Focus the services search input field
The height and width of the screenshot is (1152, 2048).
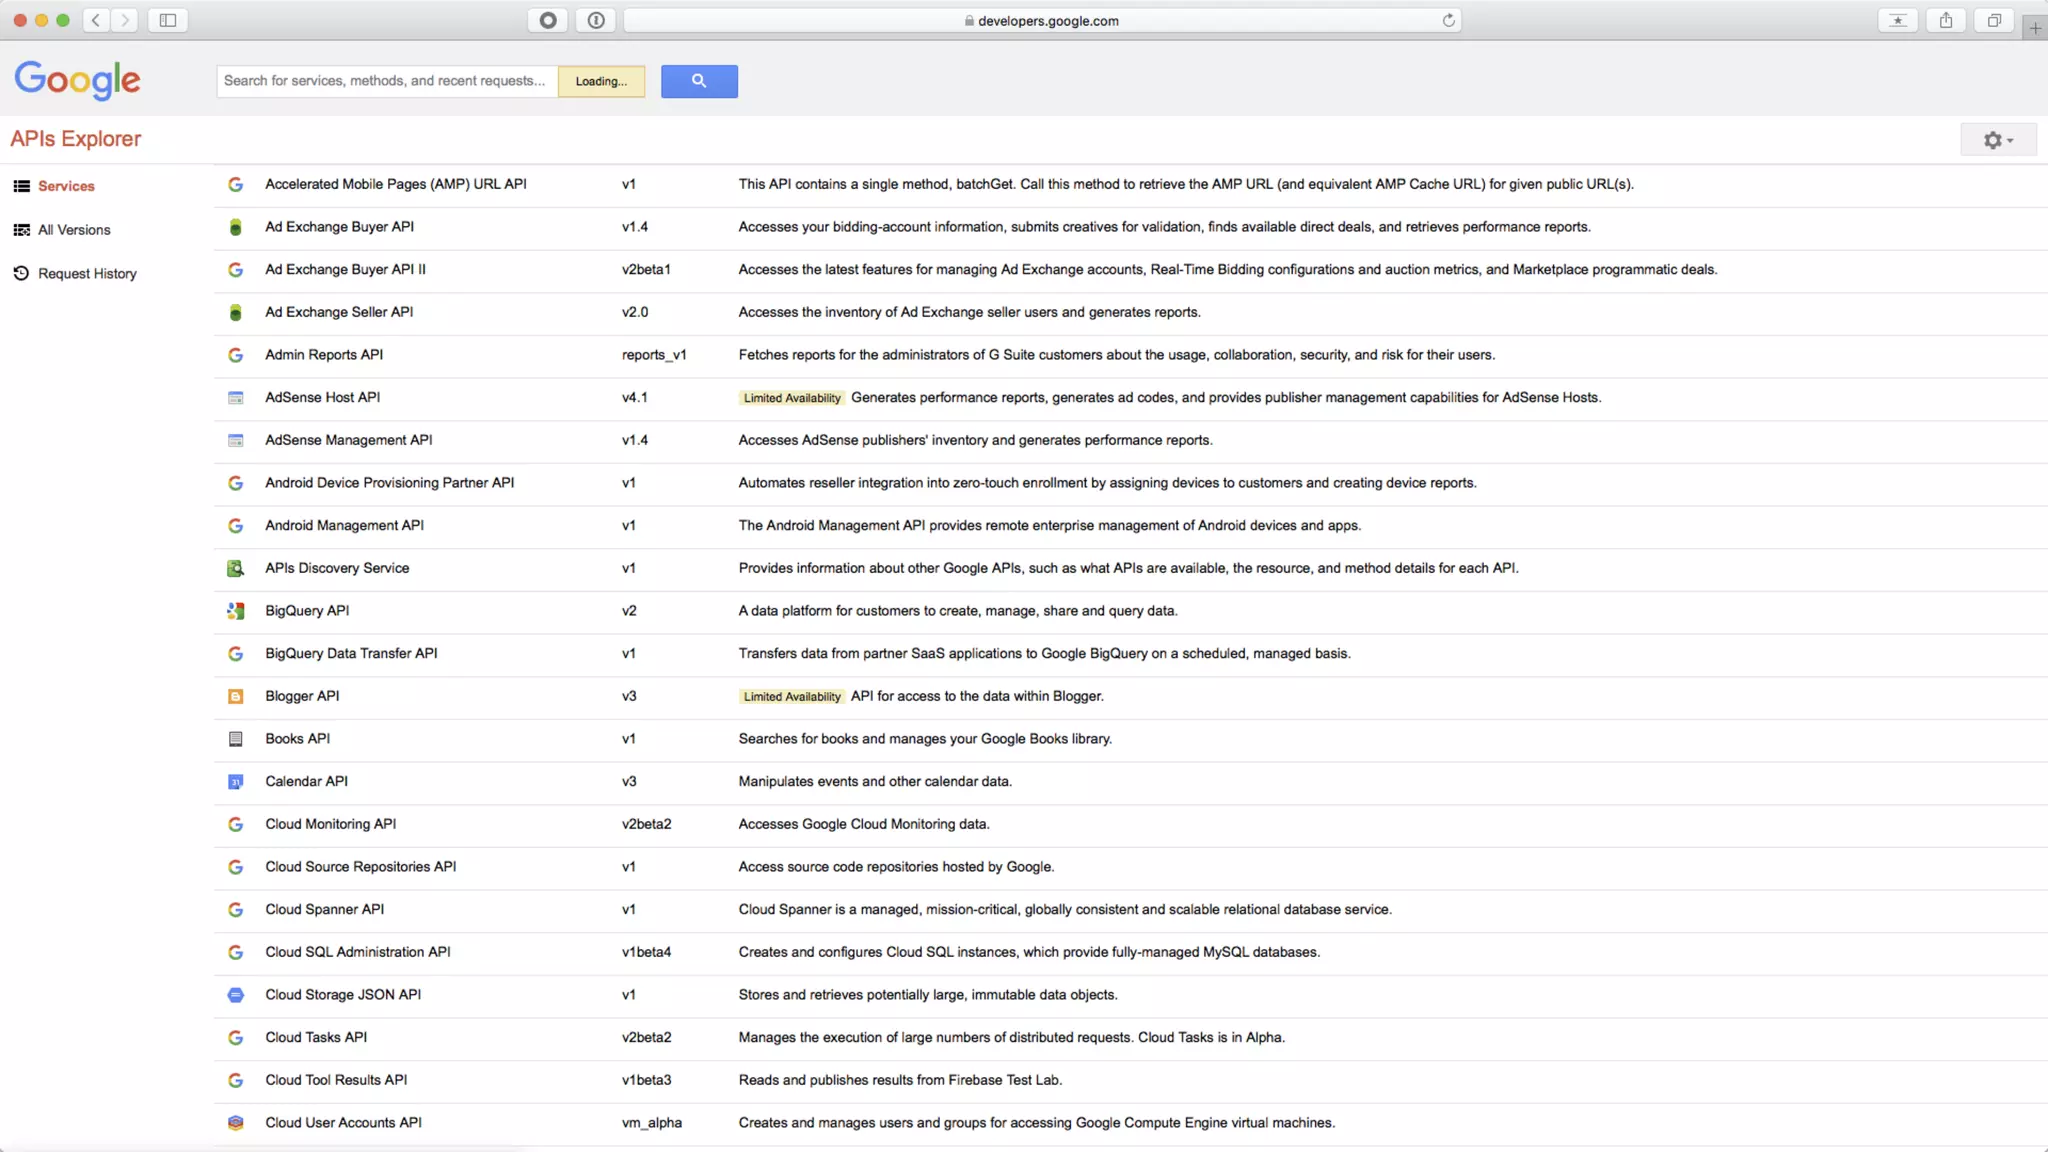coord(386,81)
